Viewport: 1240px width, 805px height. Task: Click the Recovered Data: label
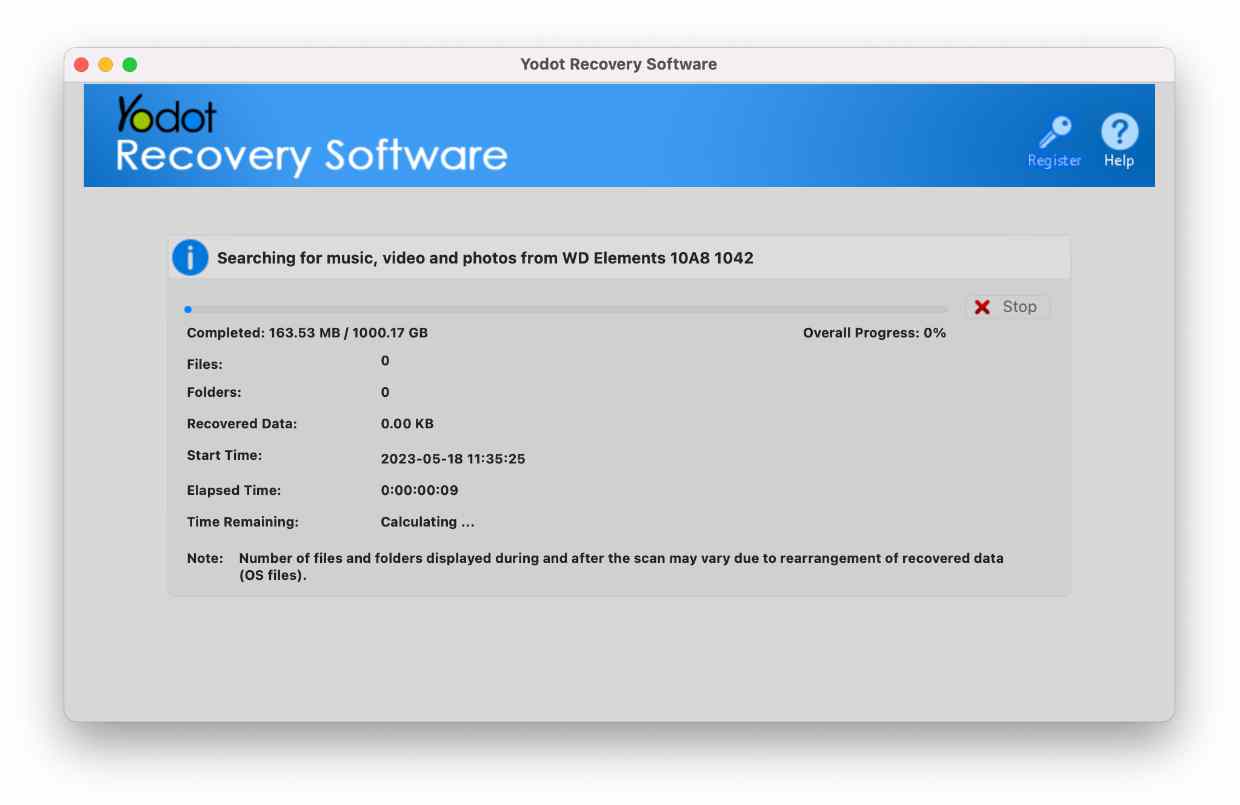pyautogui.click(x=242, y=424)
